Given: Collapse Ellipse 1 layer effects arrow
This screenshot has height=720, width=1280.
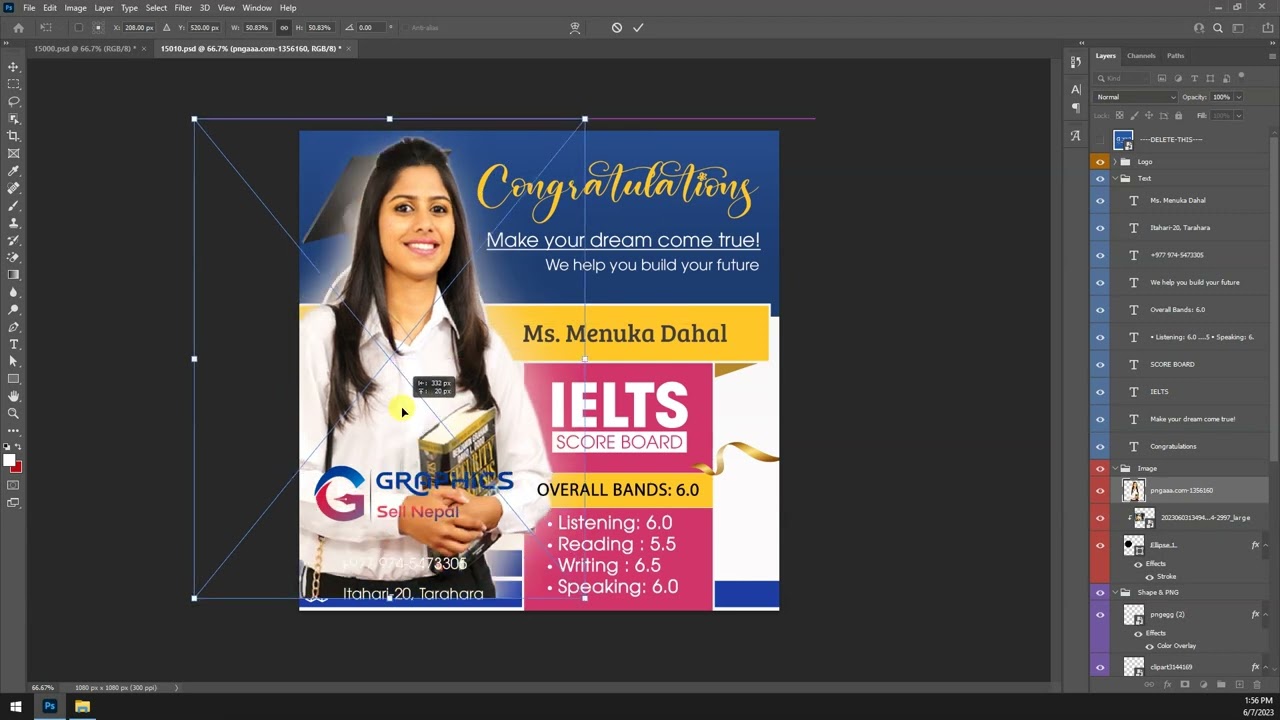Looking at the screenshot, I should 1265,545.
